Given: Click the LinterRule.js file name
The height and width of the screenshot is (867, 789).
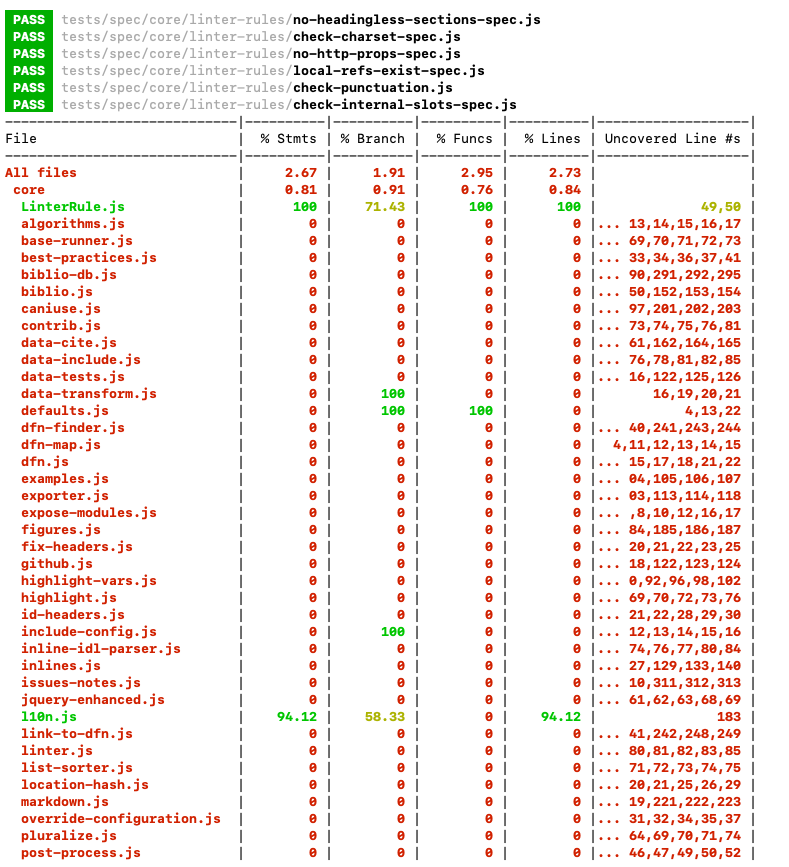Looking at the screenshot, I should 73,207.
